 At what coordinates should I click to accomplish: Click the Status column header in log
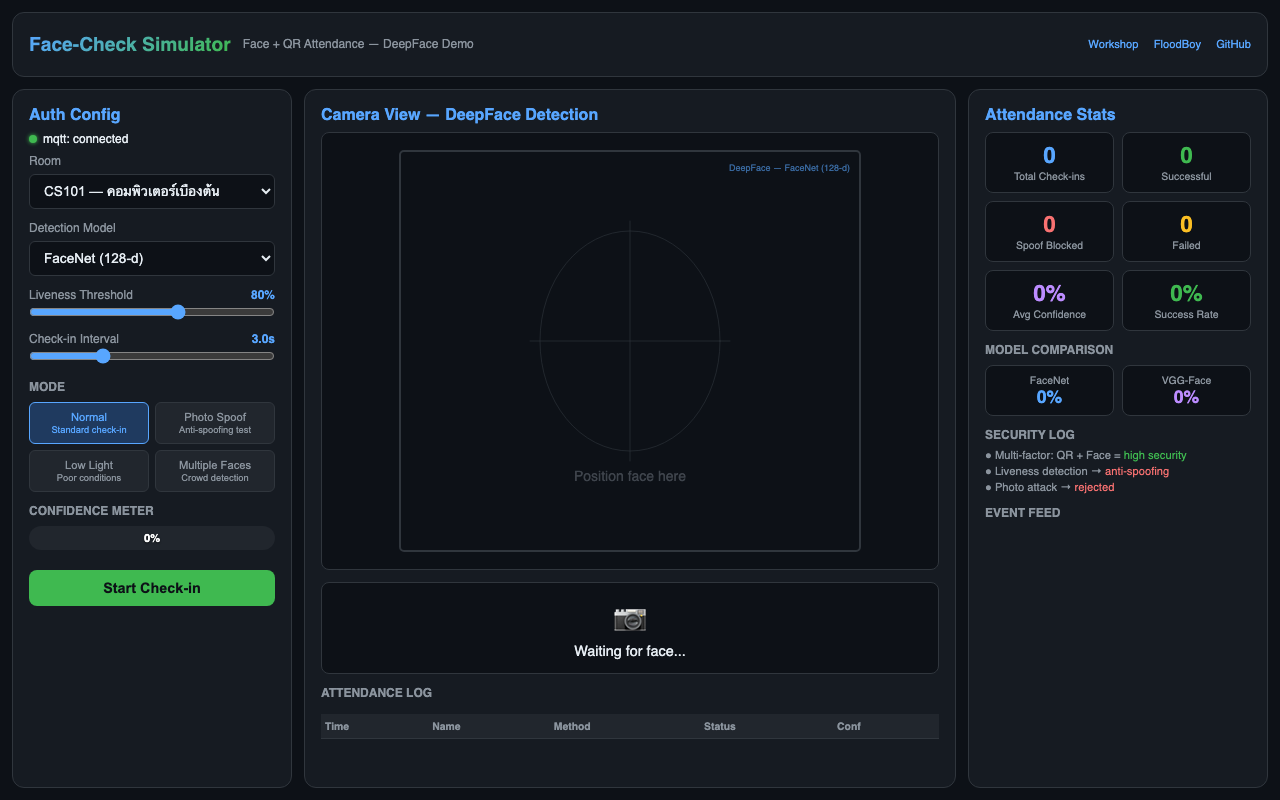(x=719, y=726)
